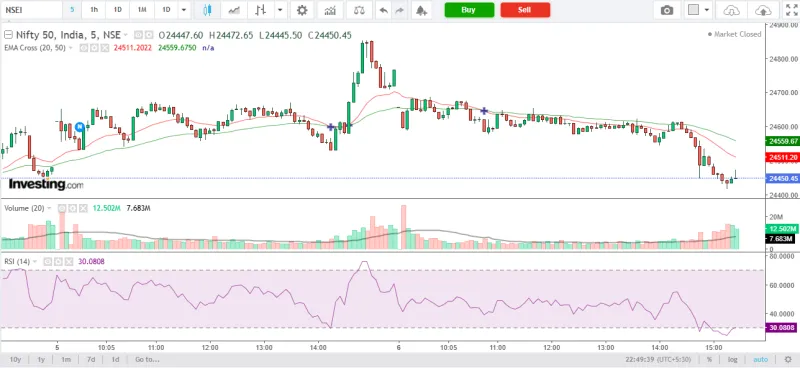Open the chart style dropdown arrow
The width and height of the screenshot is (800, 368).
[x=280, y=10]
